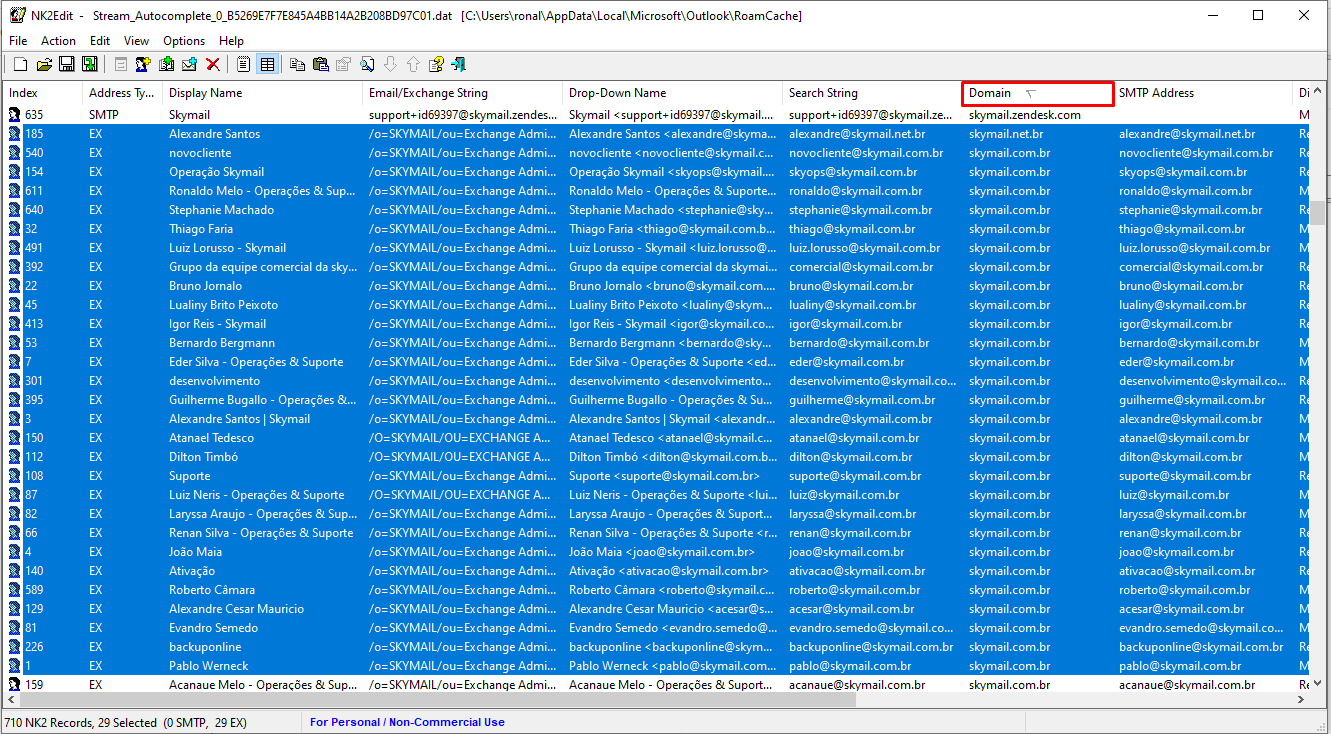The image size is (1331, 734).
Task: Click the contact icon for record 635
Action: point(15,115)
